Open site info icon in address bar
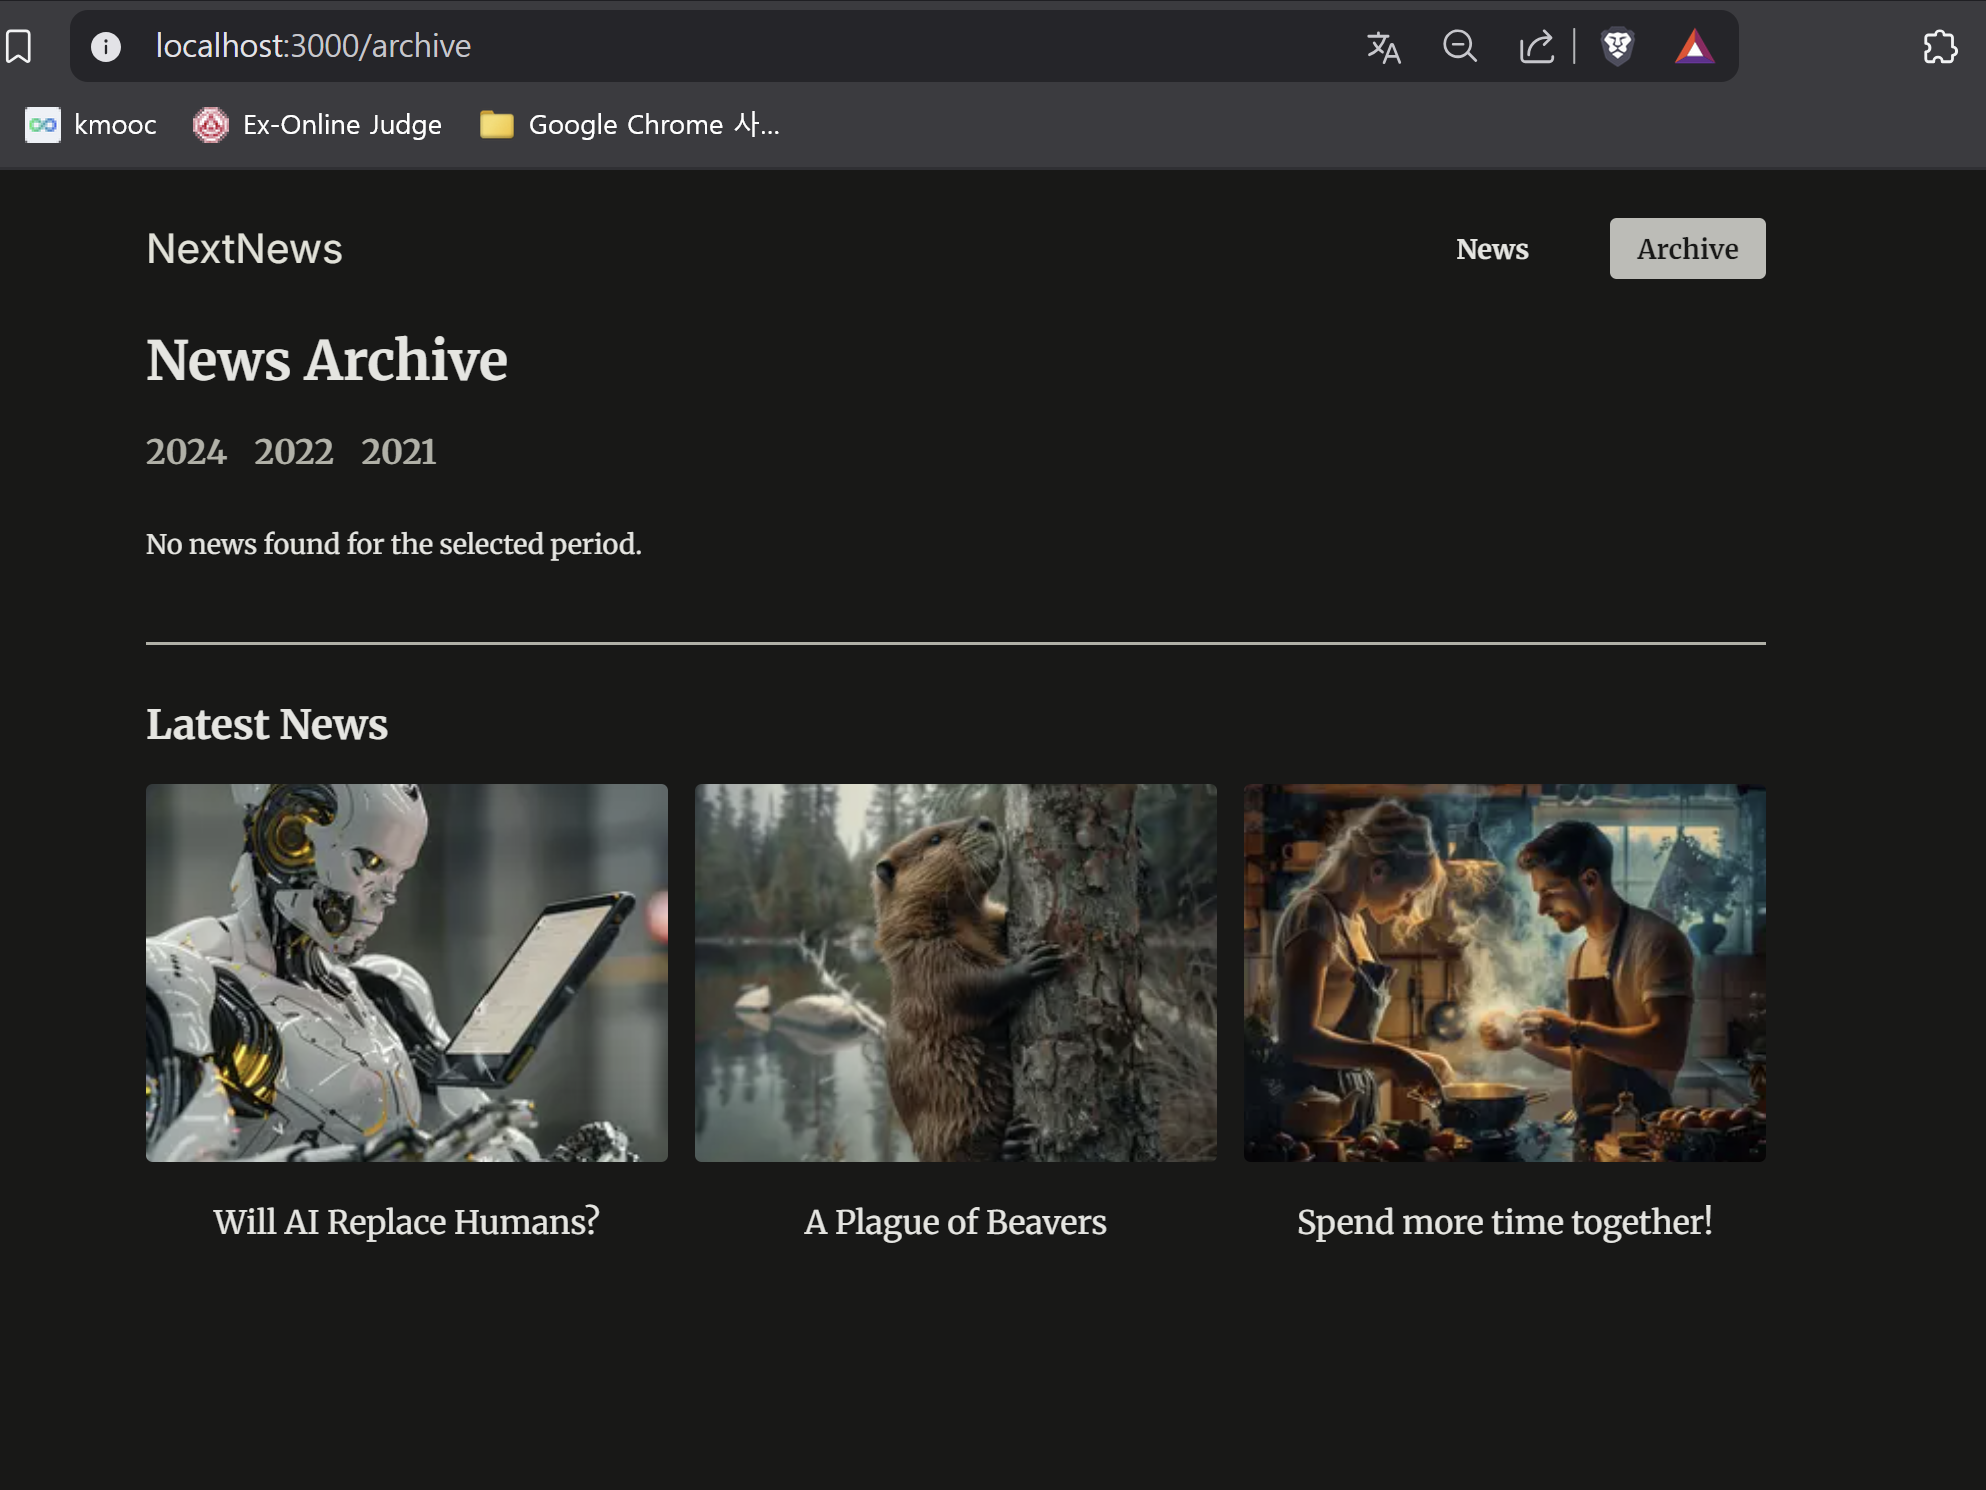 106,46
